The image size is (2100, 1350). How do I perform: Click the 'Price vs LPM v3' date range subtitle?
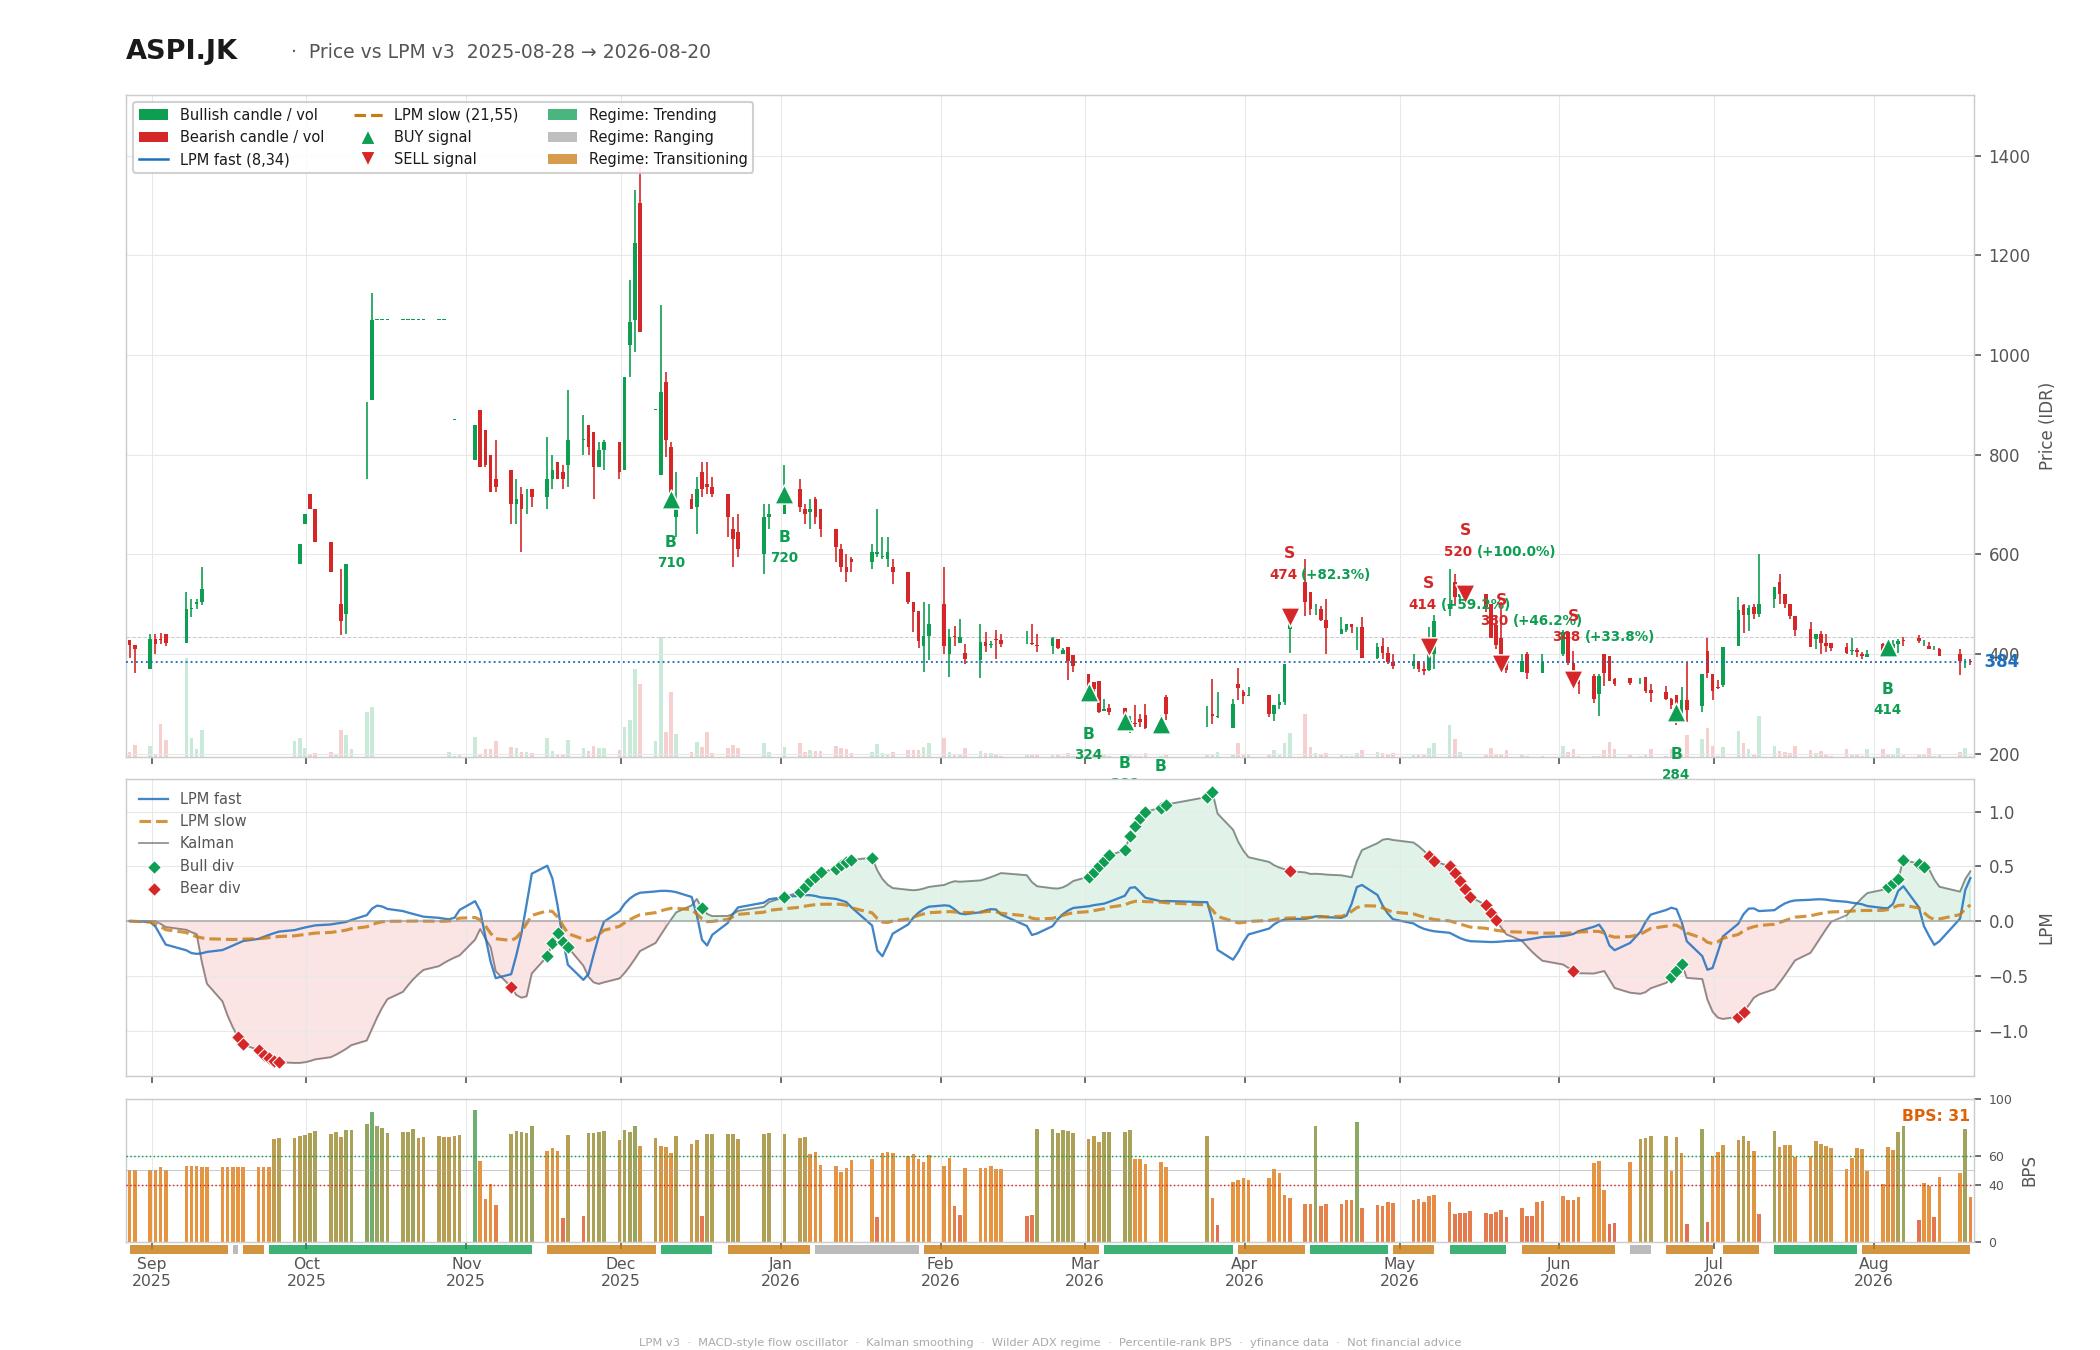(509, 51)
